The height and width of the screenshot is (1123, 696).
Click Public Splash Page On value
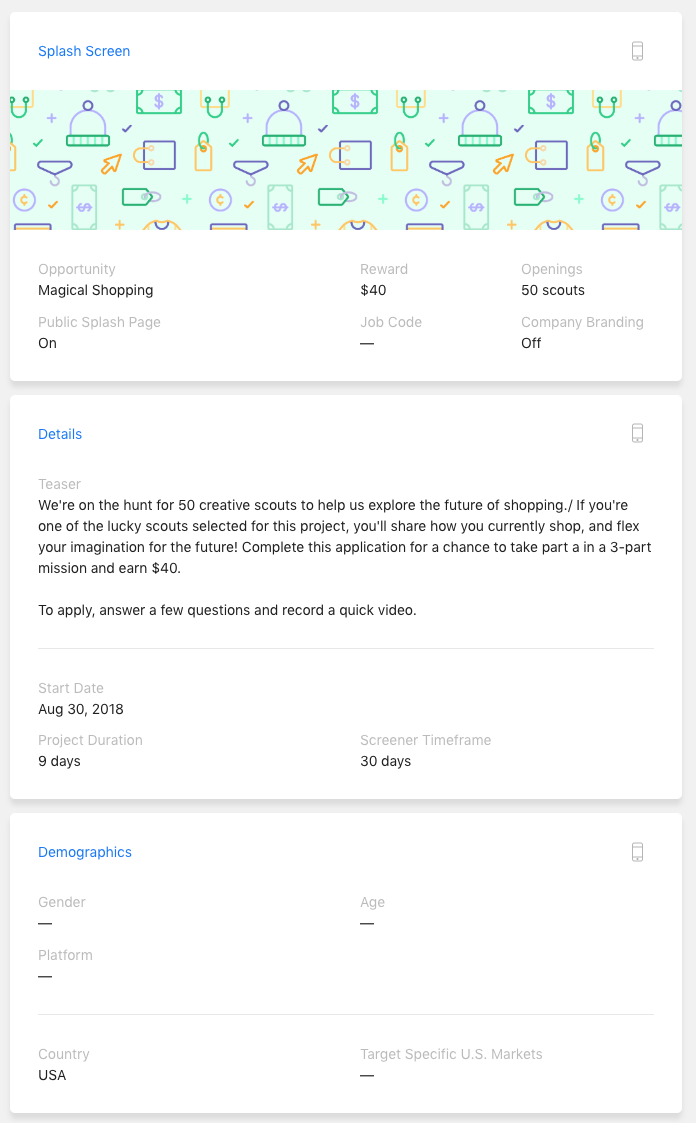(47, 343)
